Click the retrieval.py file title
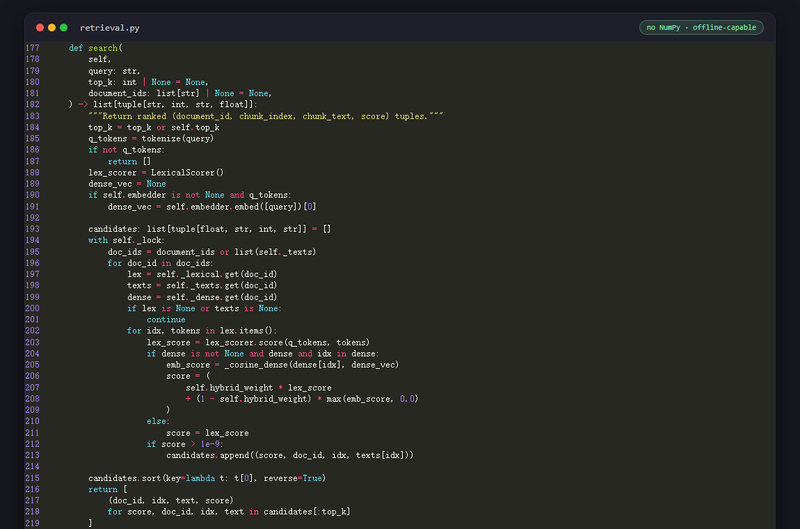800x529 pixels. [110, 28]
